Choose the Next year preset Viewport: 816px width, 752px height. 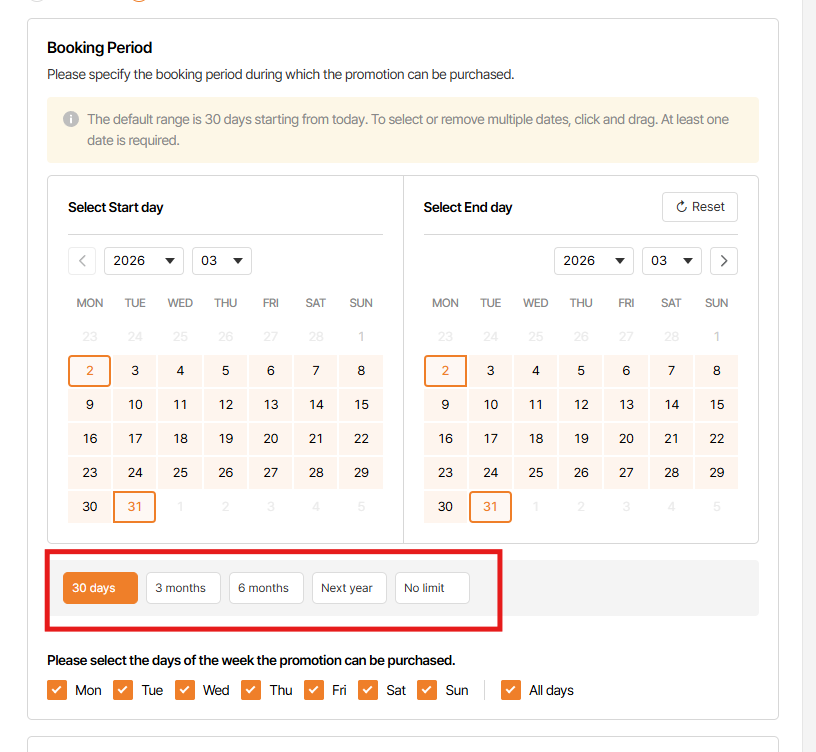pos(349,588)
